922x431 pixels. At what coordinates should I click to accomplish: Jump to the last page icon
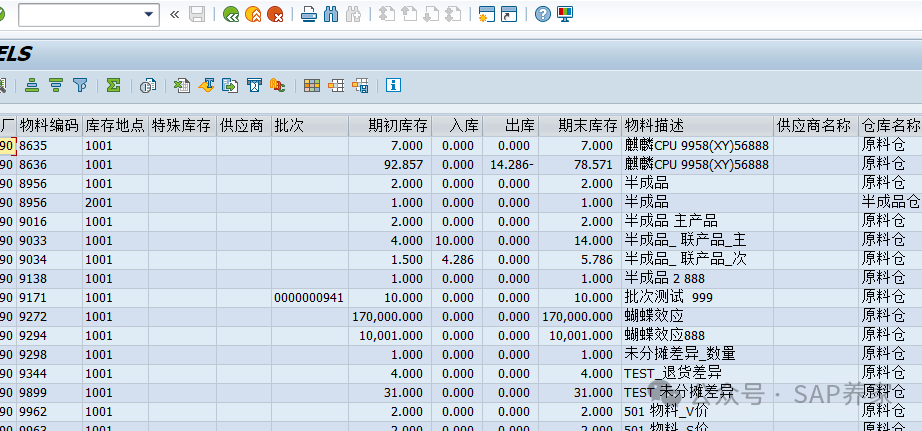click(453, 14)
